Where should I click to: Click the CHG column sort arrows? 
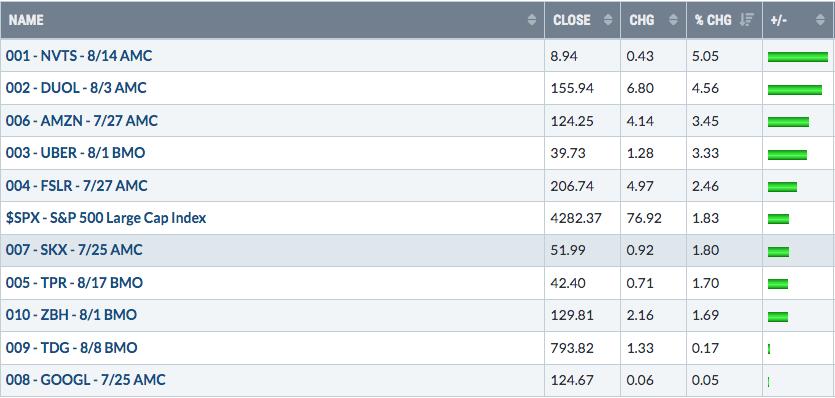(x=674, y=20)
